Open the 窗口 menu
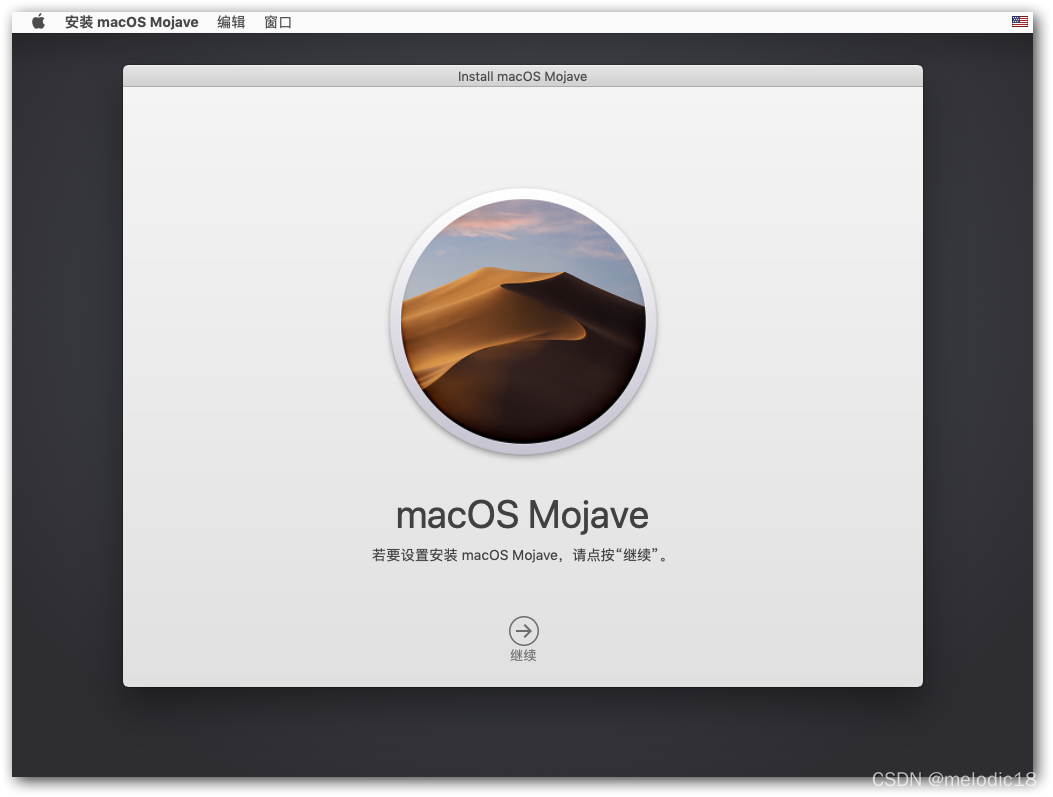 [278, 22]
